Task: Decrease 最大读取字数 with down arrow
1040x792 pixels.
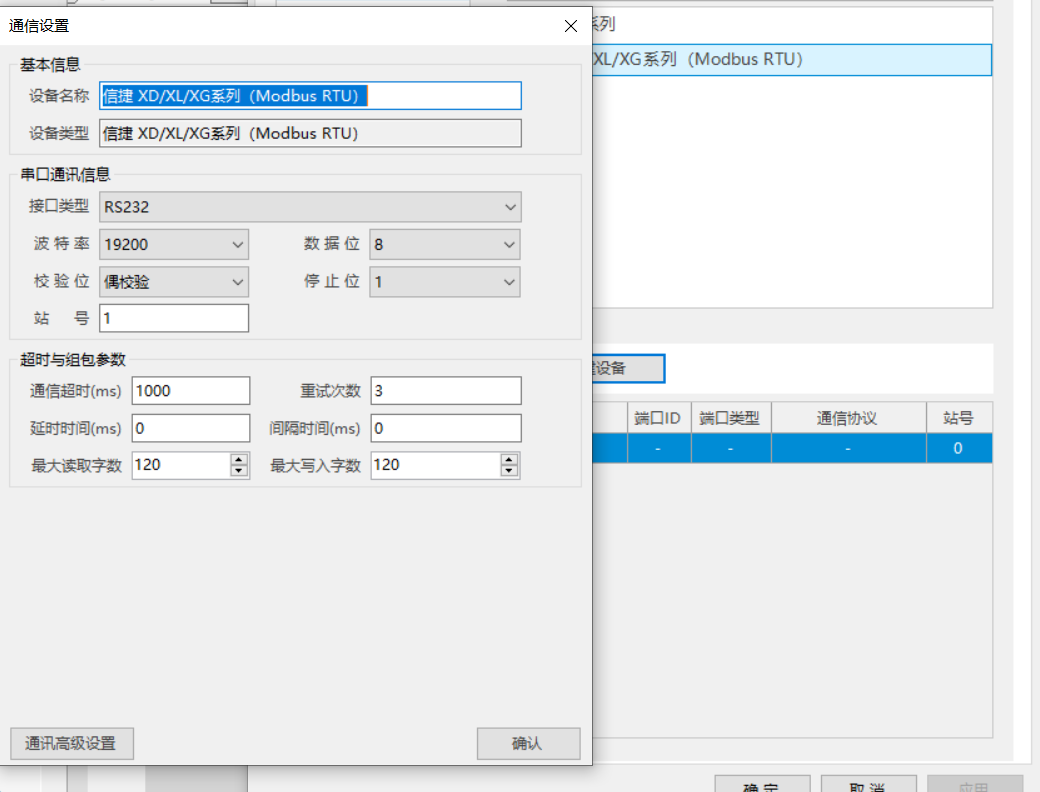Action: 239,471
